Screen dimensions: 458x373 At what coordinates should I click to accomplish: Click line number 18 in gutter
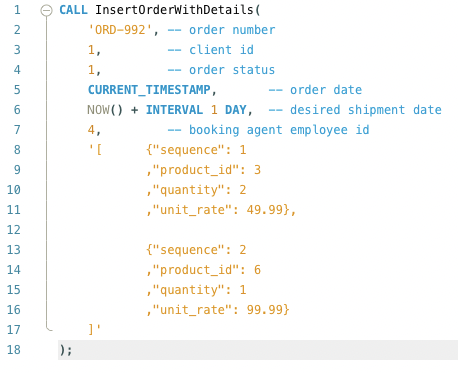[x=14, y=350]
